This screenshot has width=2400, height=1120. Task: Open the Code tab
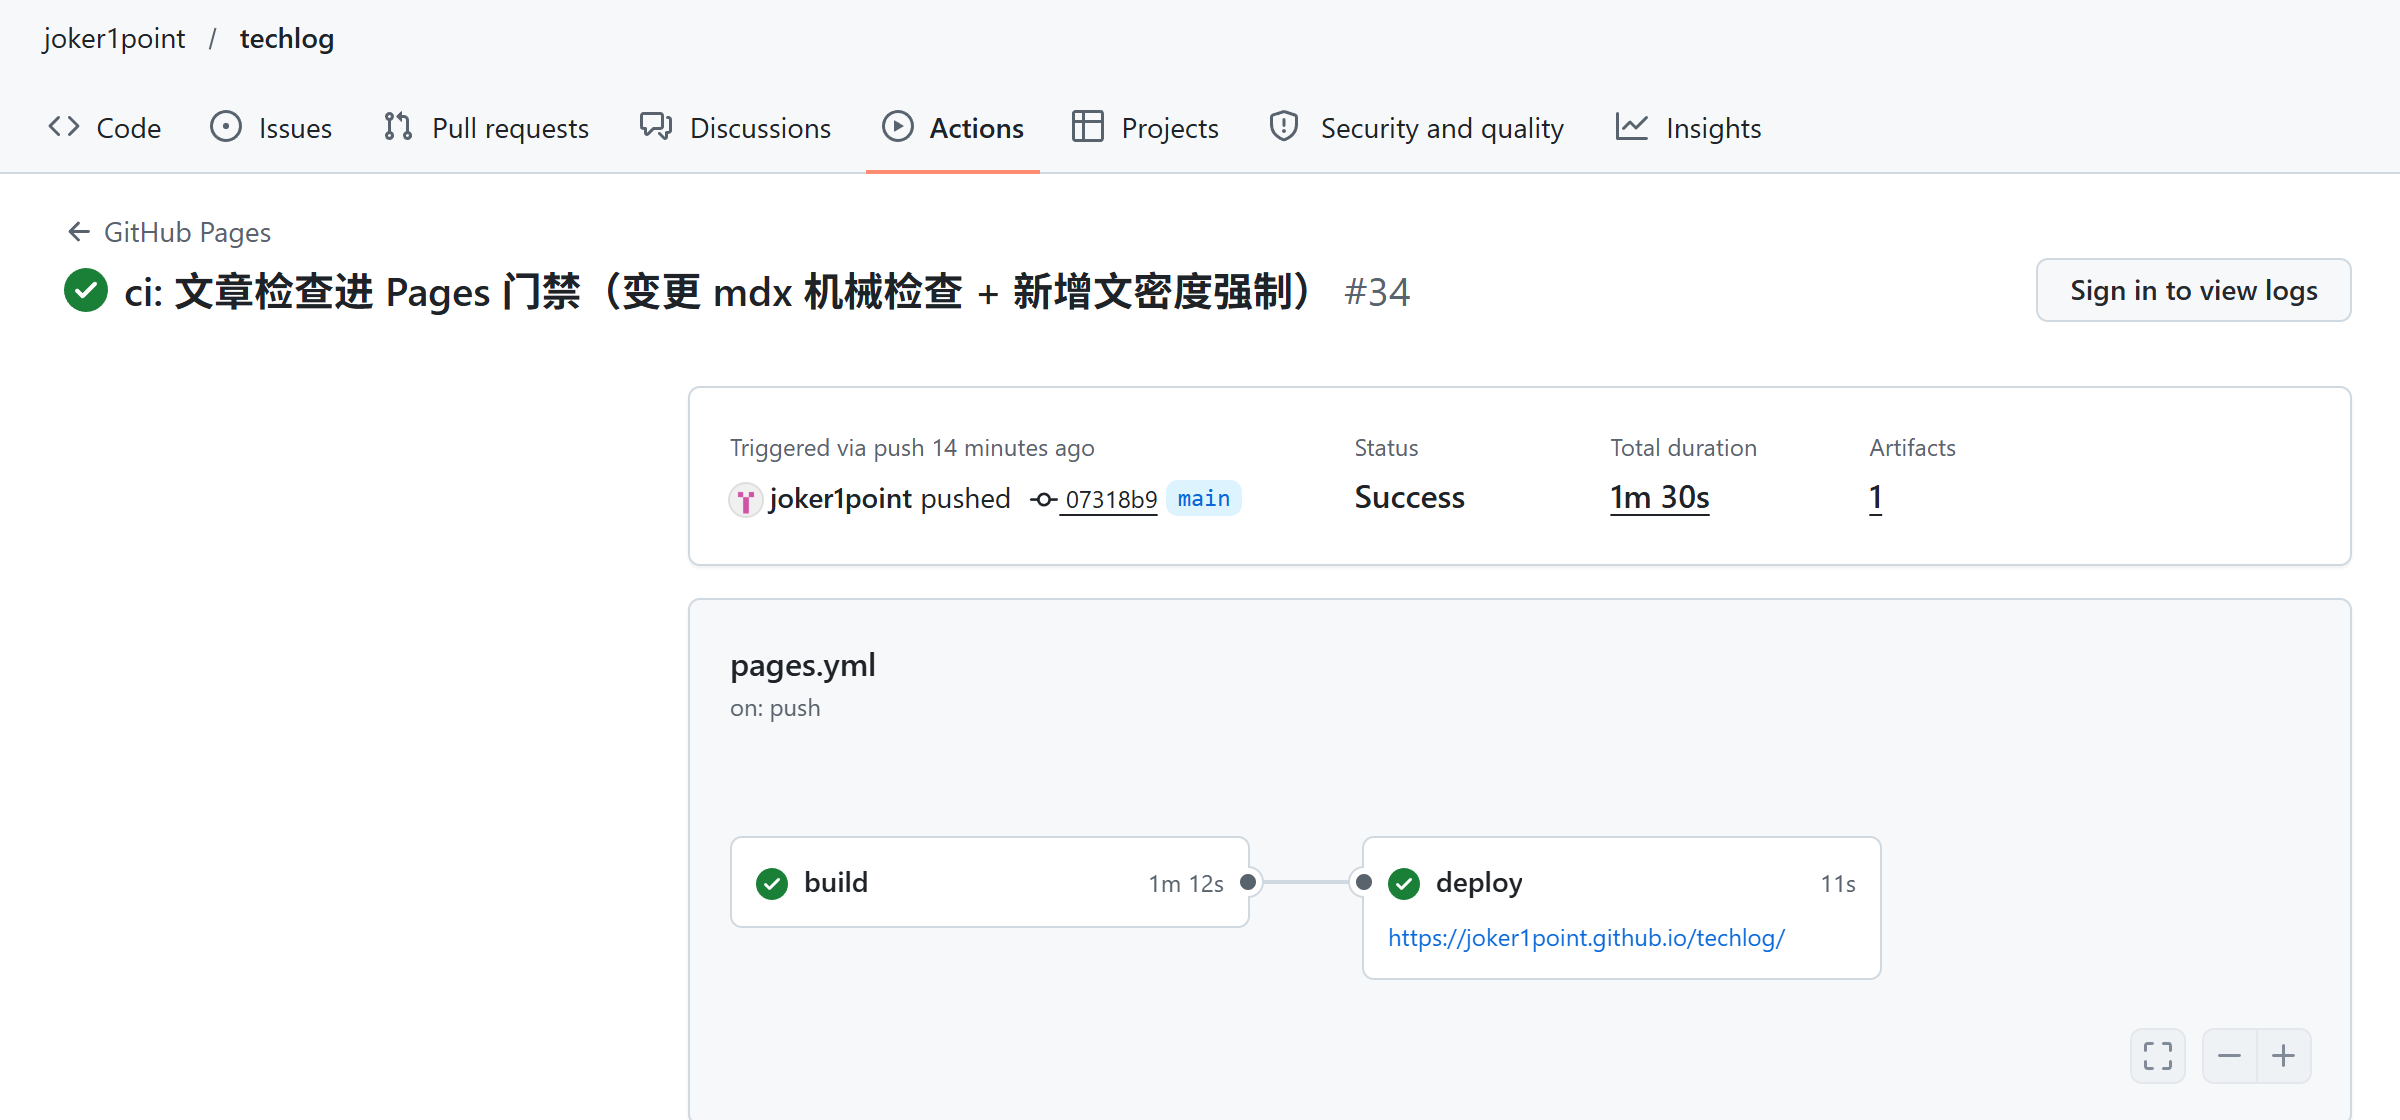[105, 128]
